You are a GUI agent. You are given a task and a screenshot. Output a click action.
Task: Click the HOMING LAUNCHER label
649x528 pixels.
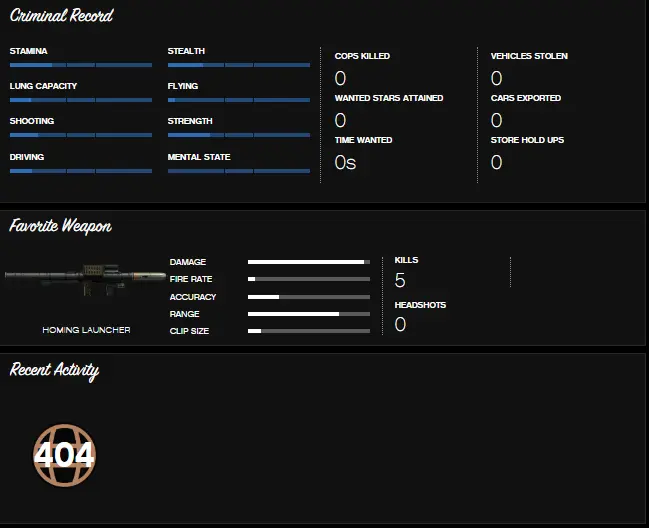[x=86, y=330]
